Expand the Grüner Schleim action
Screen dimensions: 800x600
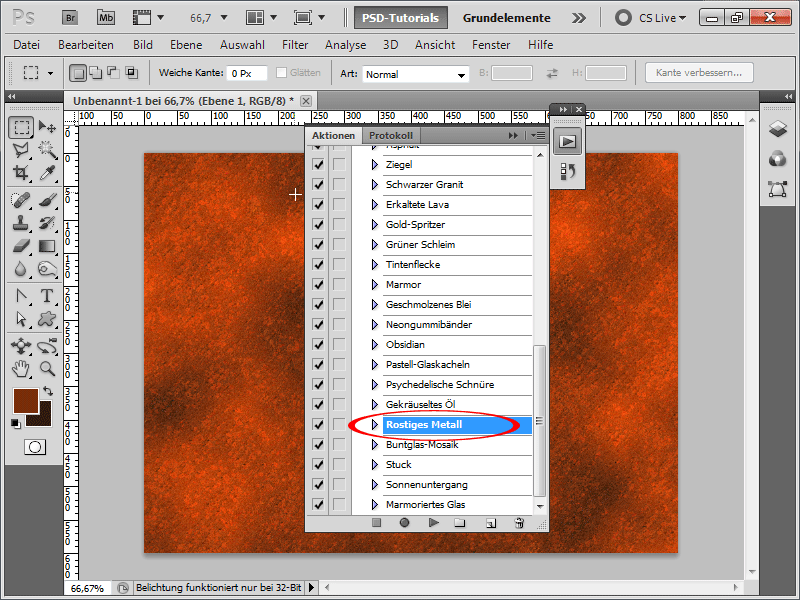click(x=375, y=244)
